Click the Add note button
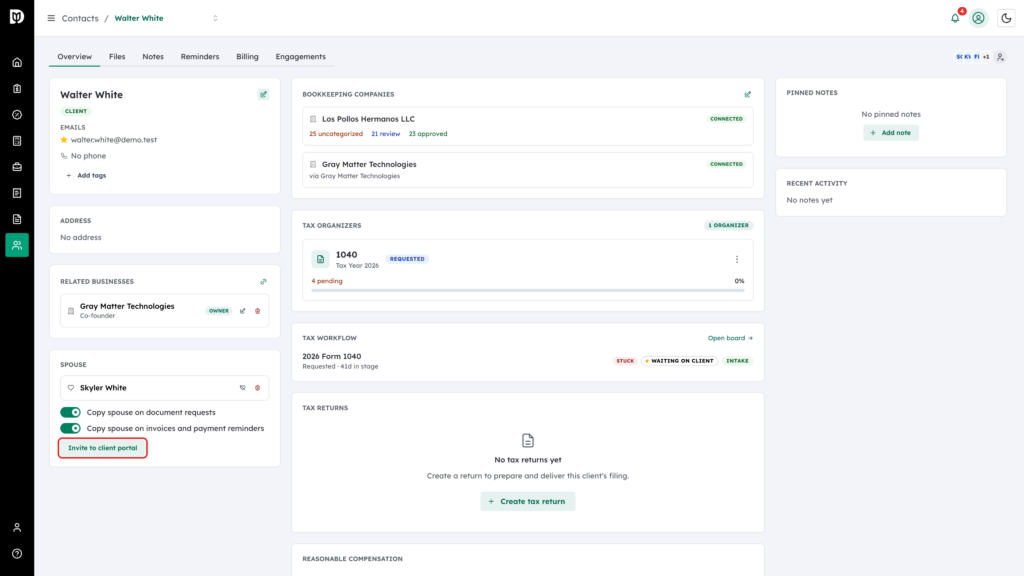The width and height of the screenshot is (1024, 576). tap(891, 133)
